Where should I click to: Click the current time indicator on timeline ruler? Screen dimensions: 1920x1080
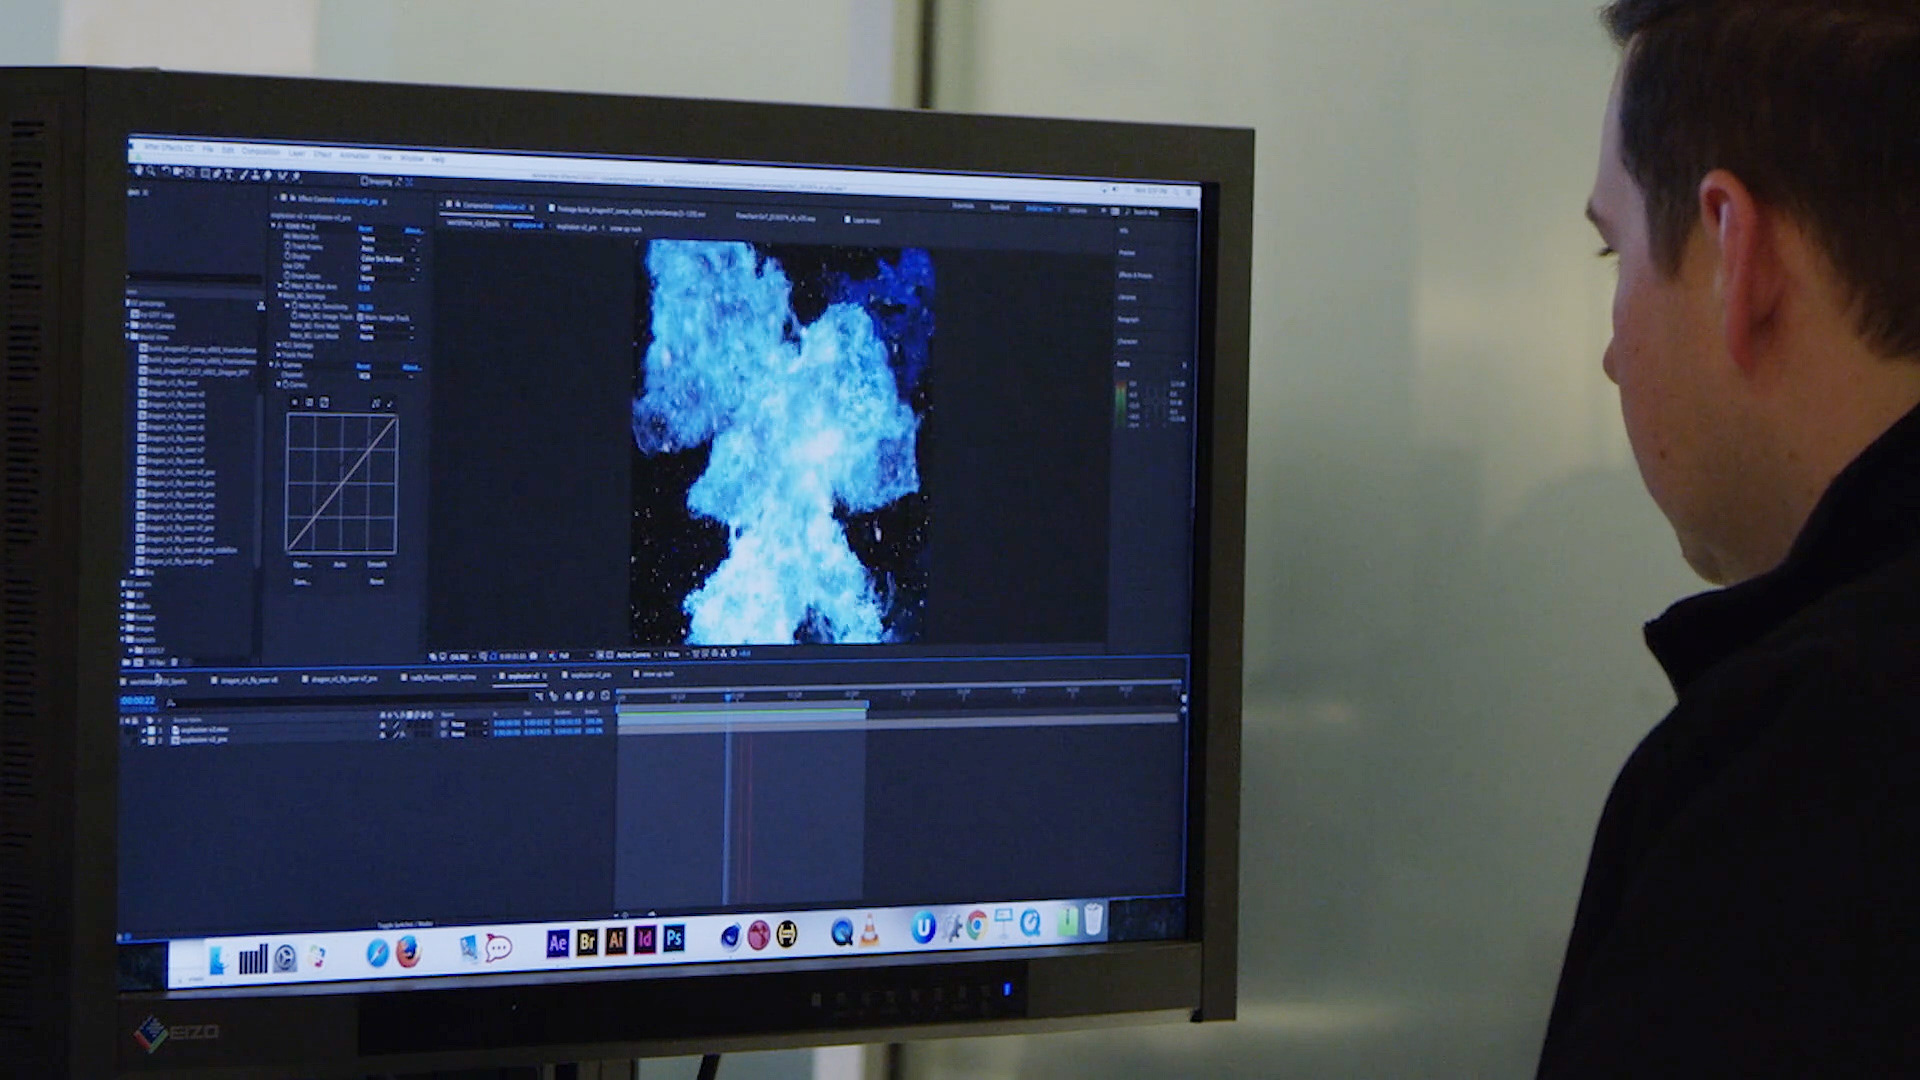[x=728, y=696]
